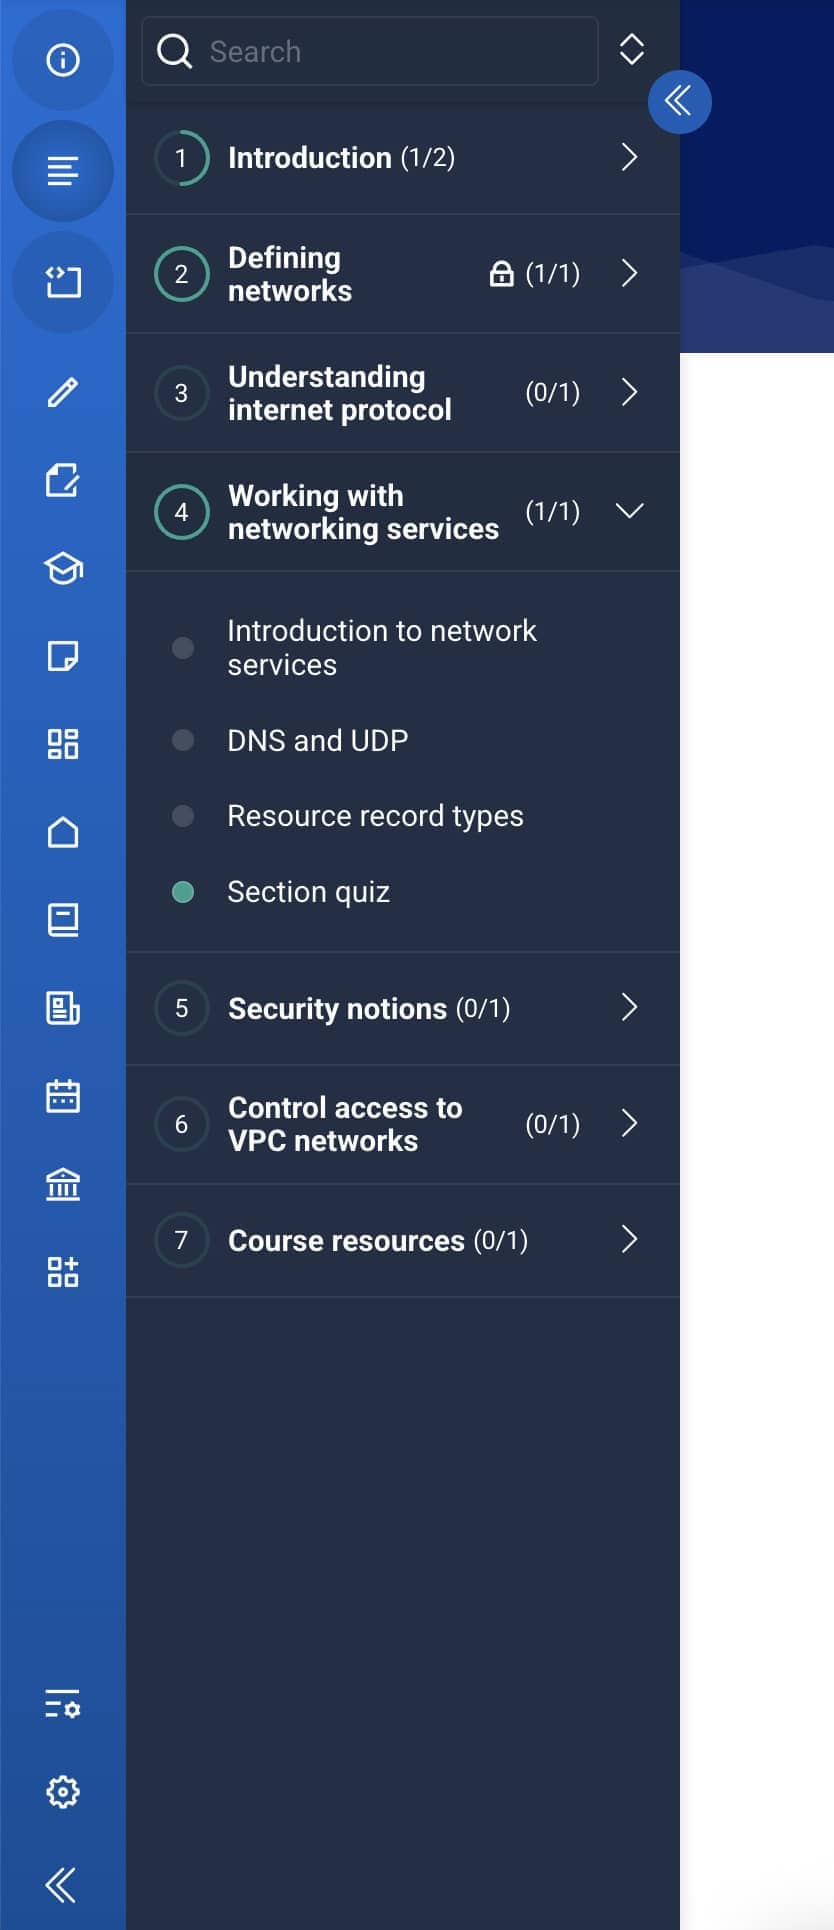Click the graduation cap icon
Image resolution: width=834 pixels, height=1930 pixels.
coord(63,568)
